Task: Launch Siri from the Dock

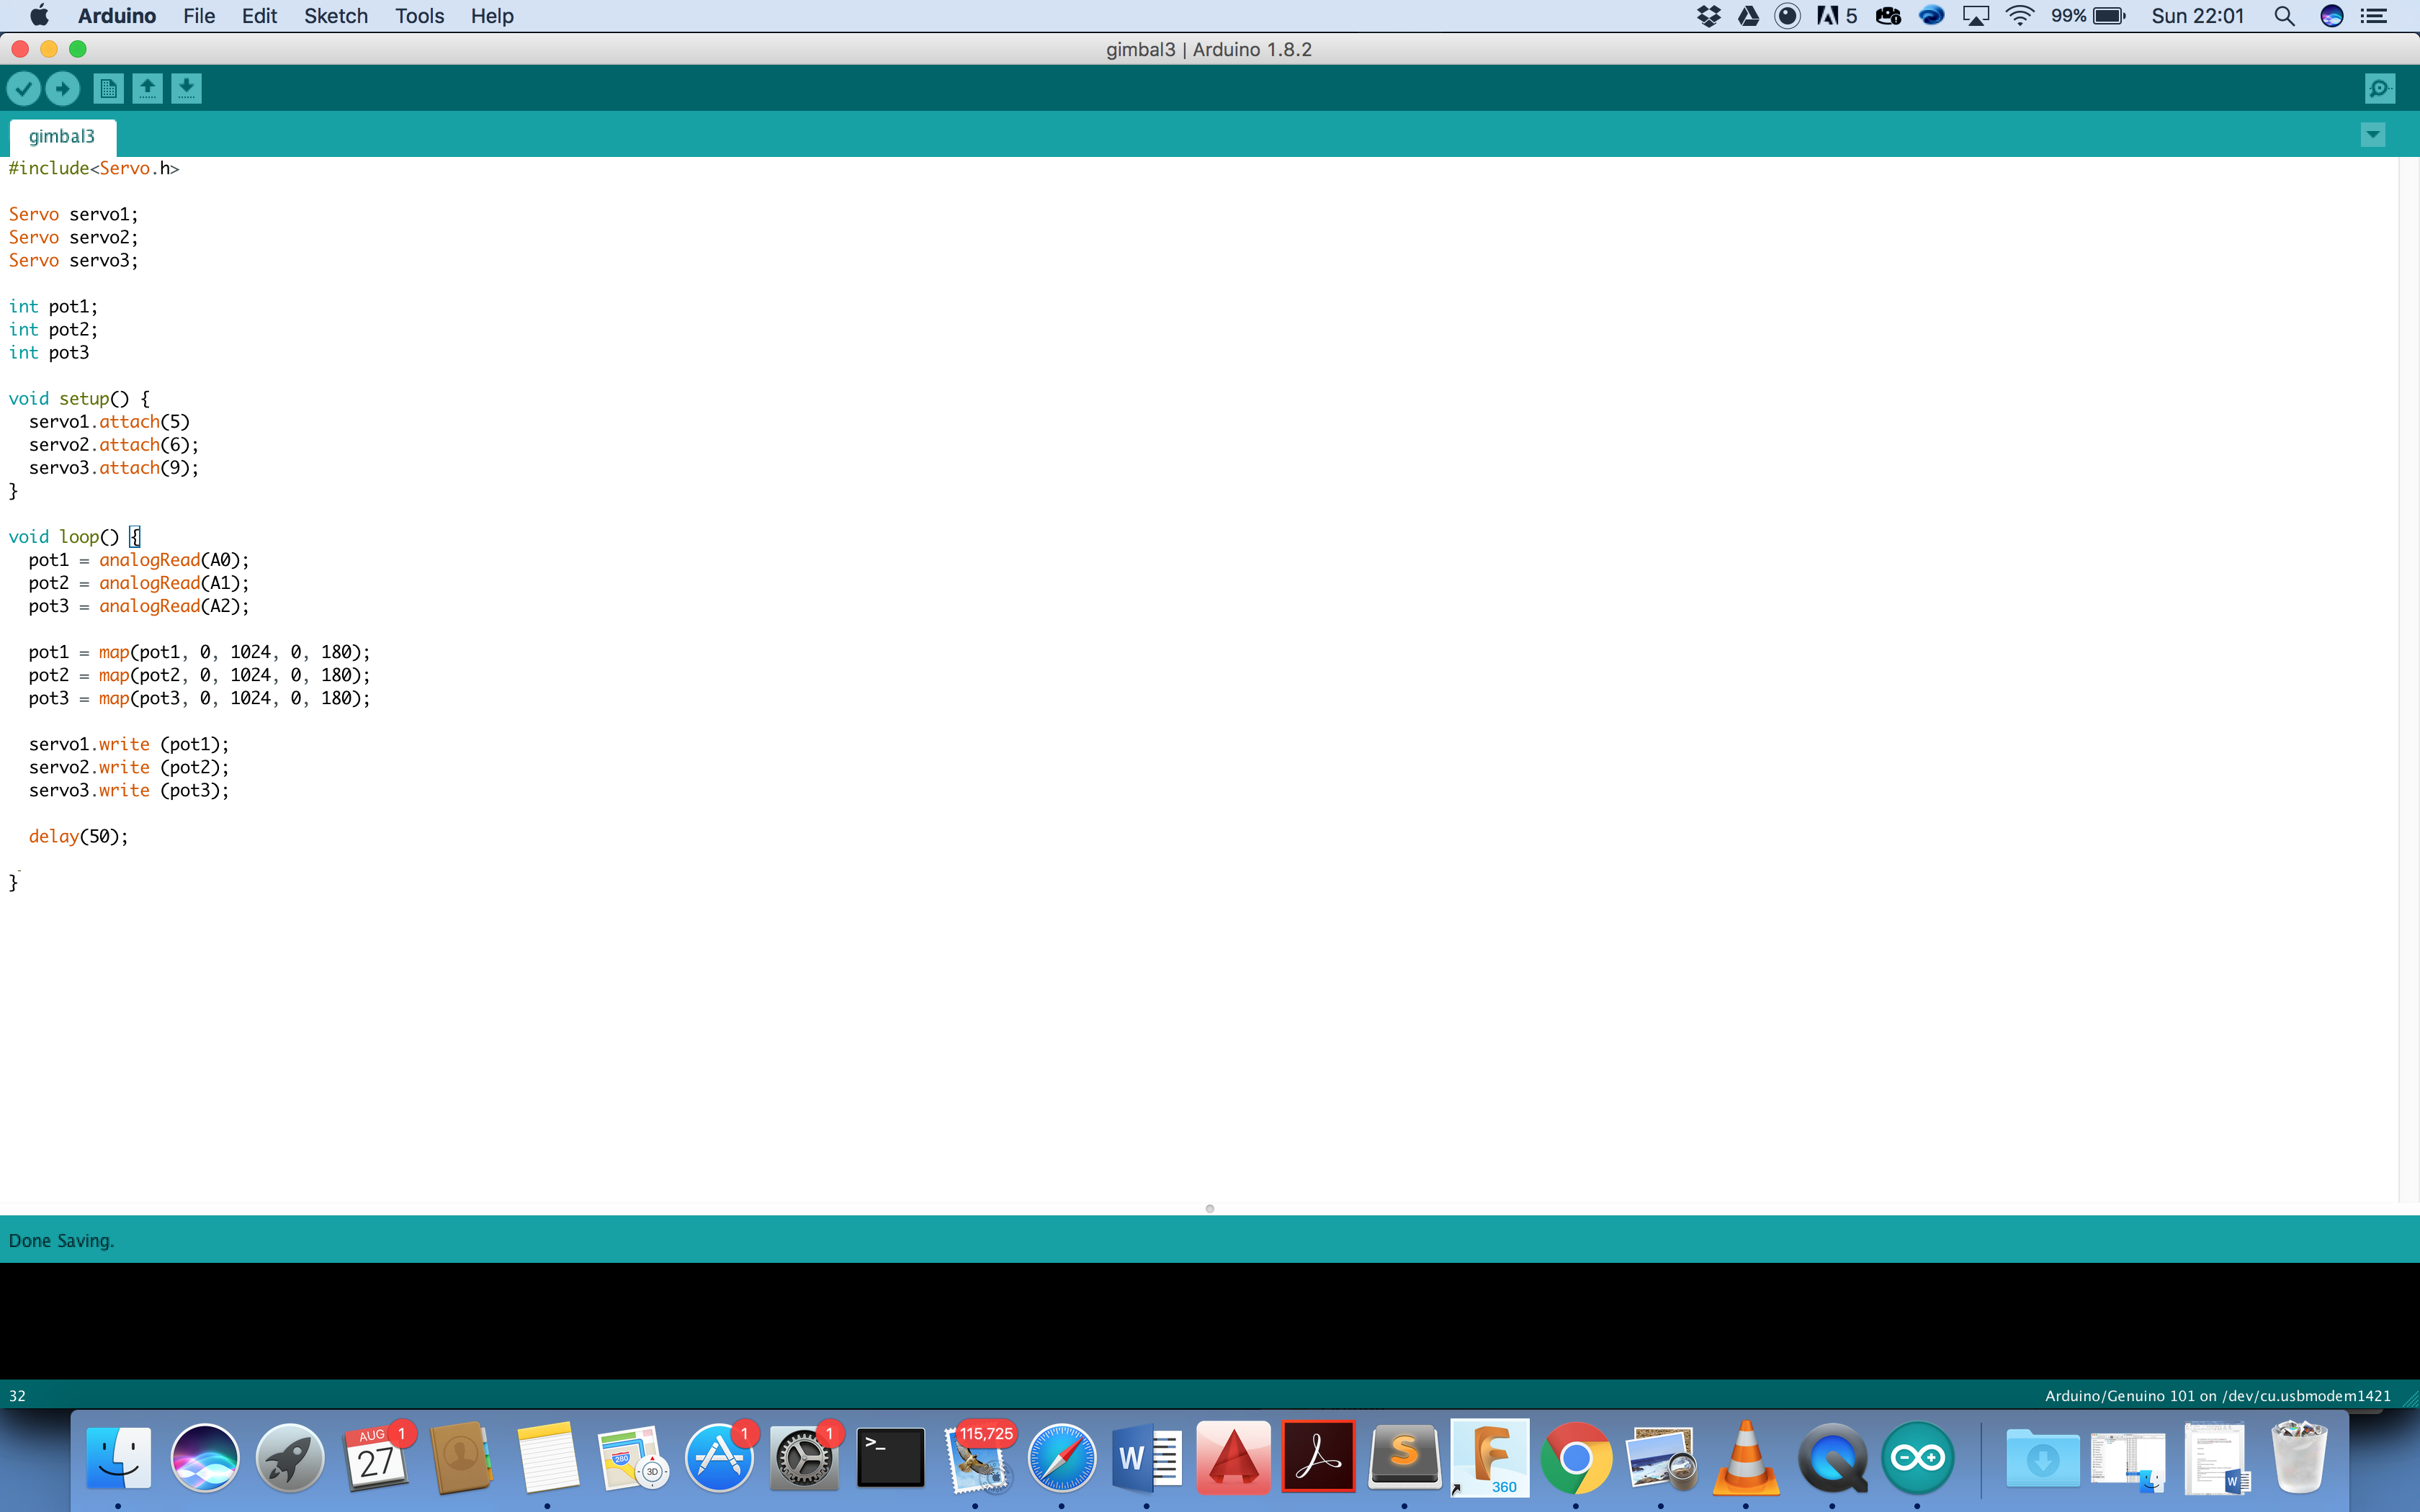Action: click(x=204, y=1457)
